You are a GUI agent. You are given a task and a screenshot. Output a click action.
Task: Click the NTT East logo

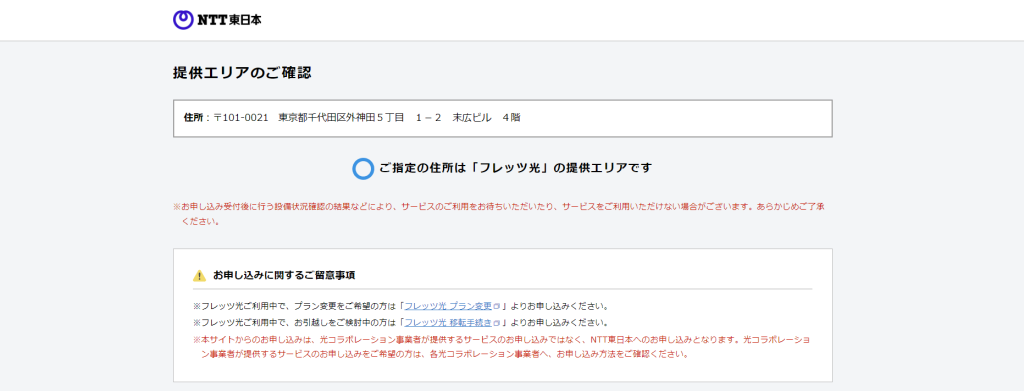(x=217, y=20)
